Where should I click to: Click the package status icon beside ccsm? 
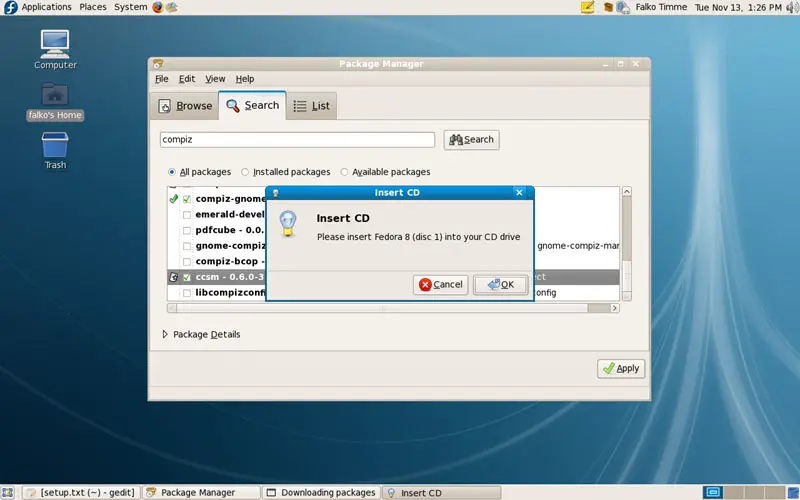pyautogui.click(x=173, y=277)
